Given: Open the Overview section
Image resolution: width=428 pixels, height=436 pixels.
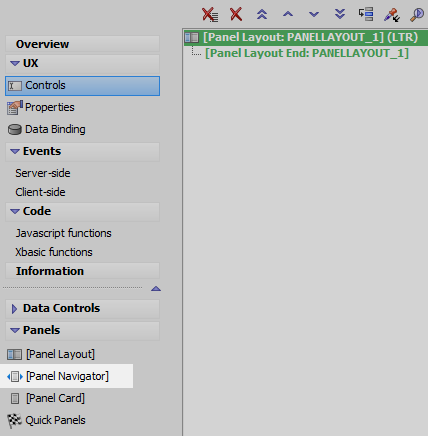Looking at the screenshot, I should (82, 44).
